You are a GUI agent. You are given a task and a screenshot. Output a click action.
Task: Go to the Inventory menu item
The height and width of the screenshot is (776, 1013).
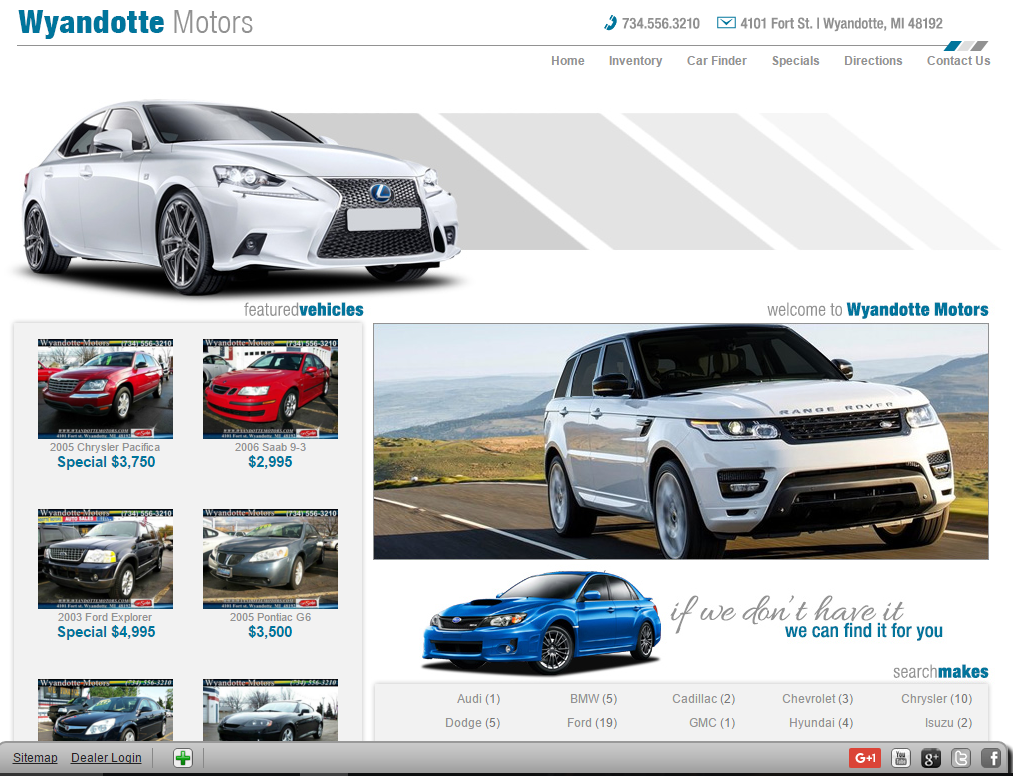point(635,61)
